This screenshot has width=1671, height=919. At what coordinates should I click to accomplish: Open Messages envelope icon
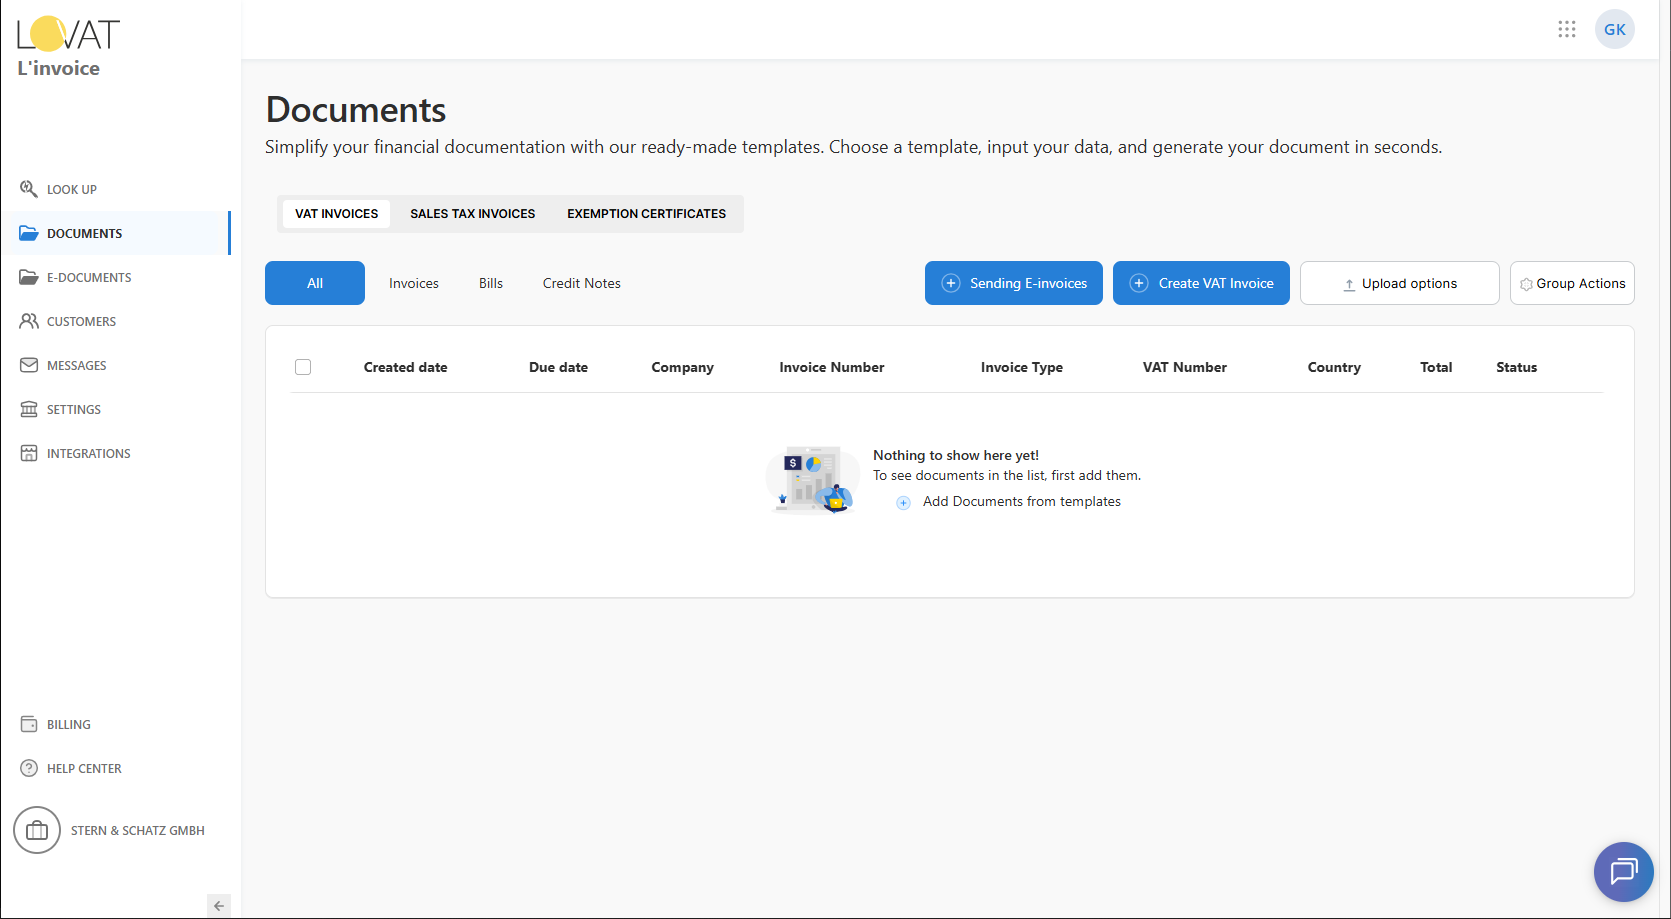tap(29, 365)
